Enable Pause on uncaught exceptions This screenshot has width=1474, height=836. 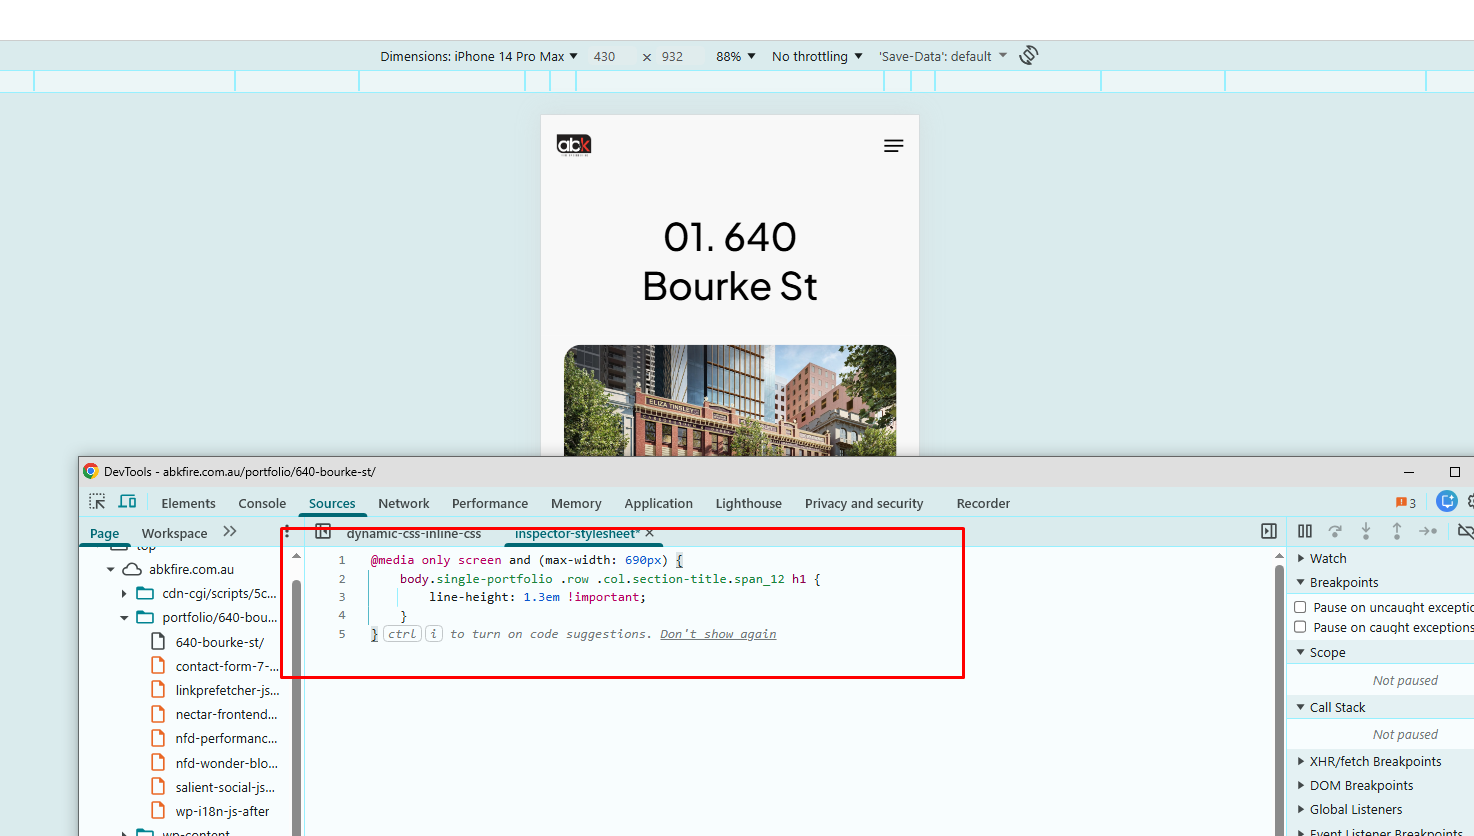[1300, 607]
